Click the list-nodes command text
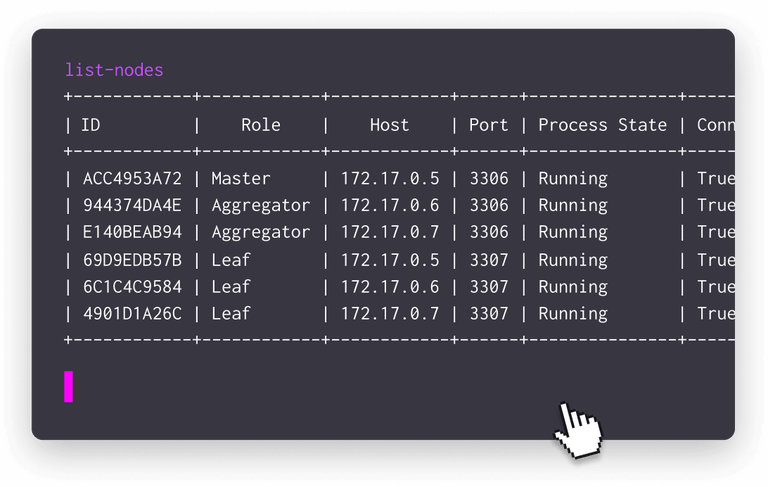The image size is (768, 487). (x=114, y=70)
